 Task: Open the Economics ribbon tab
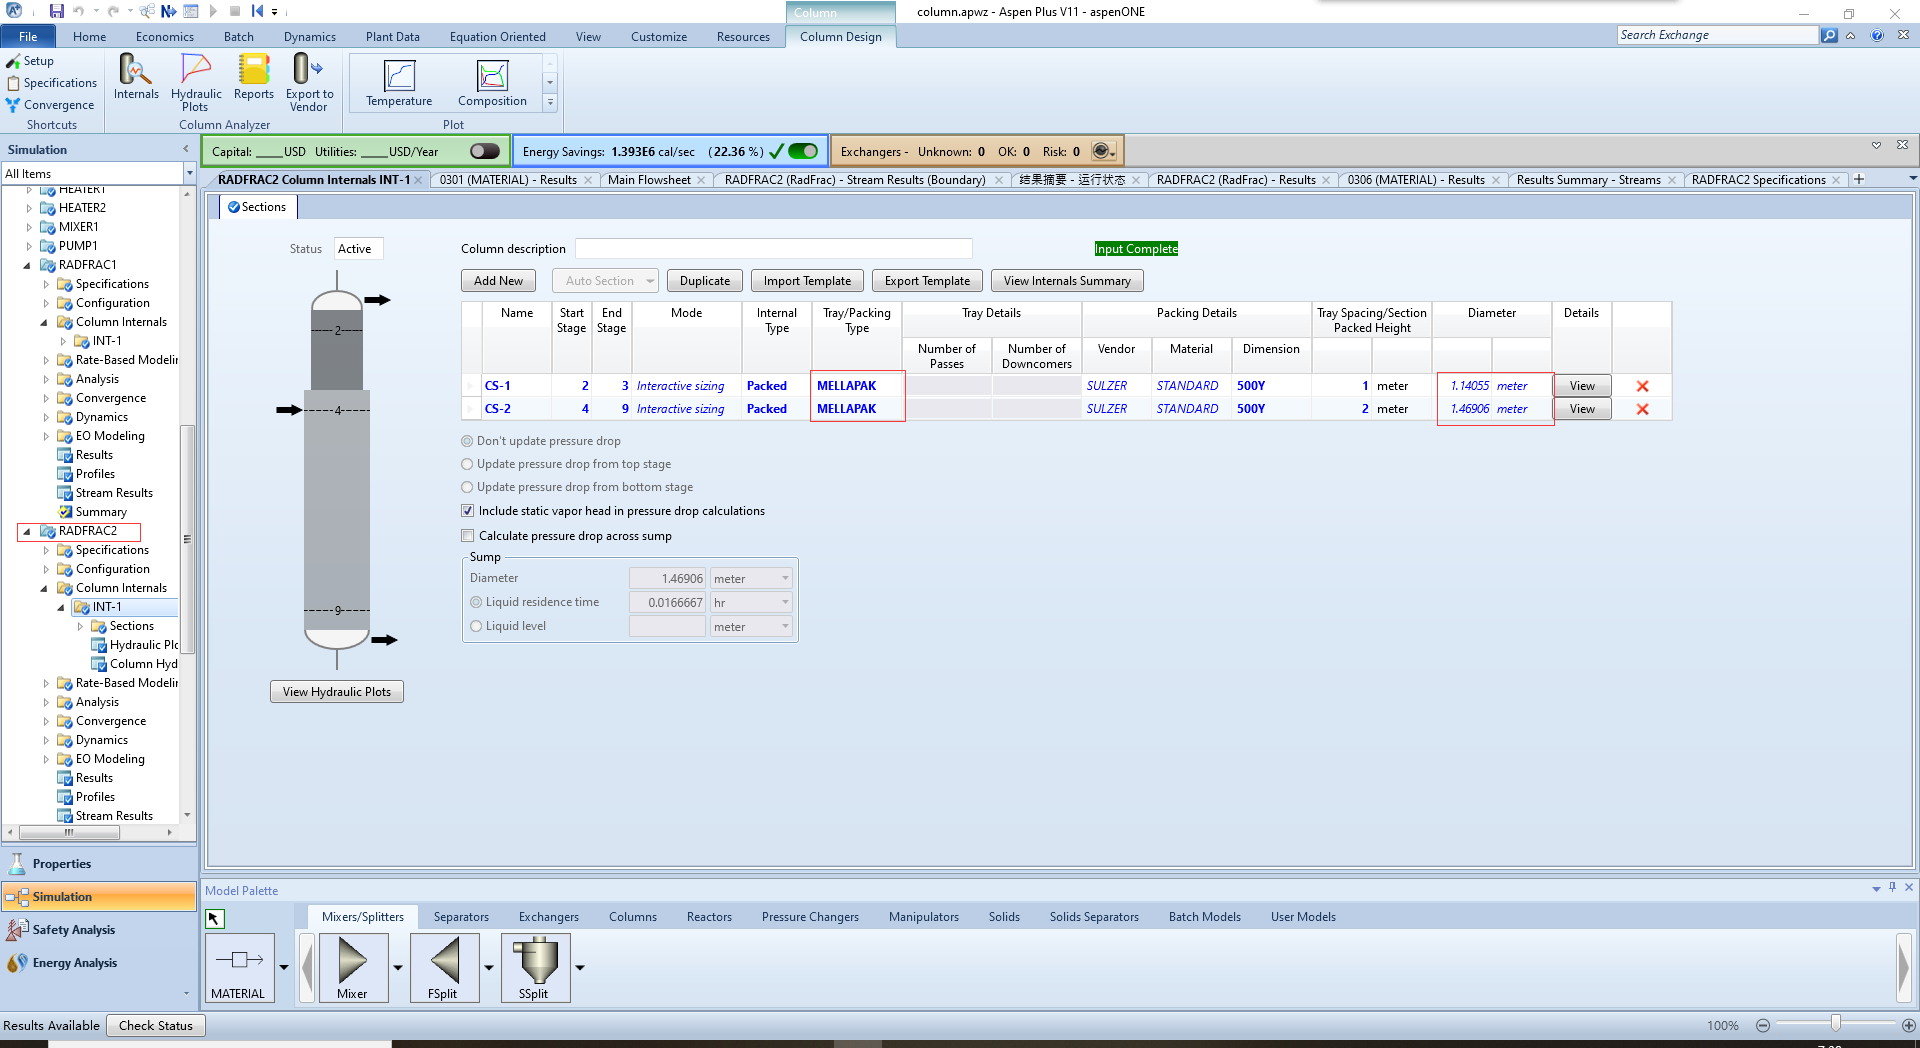165,37
